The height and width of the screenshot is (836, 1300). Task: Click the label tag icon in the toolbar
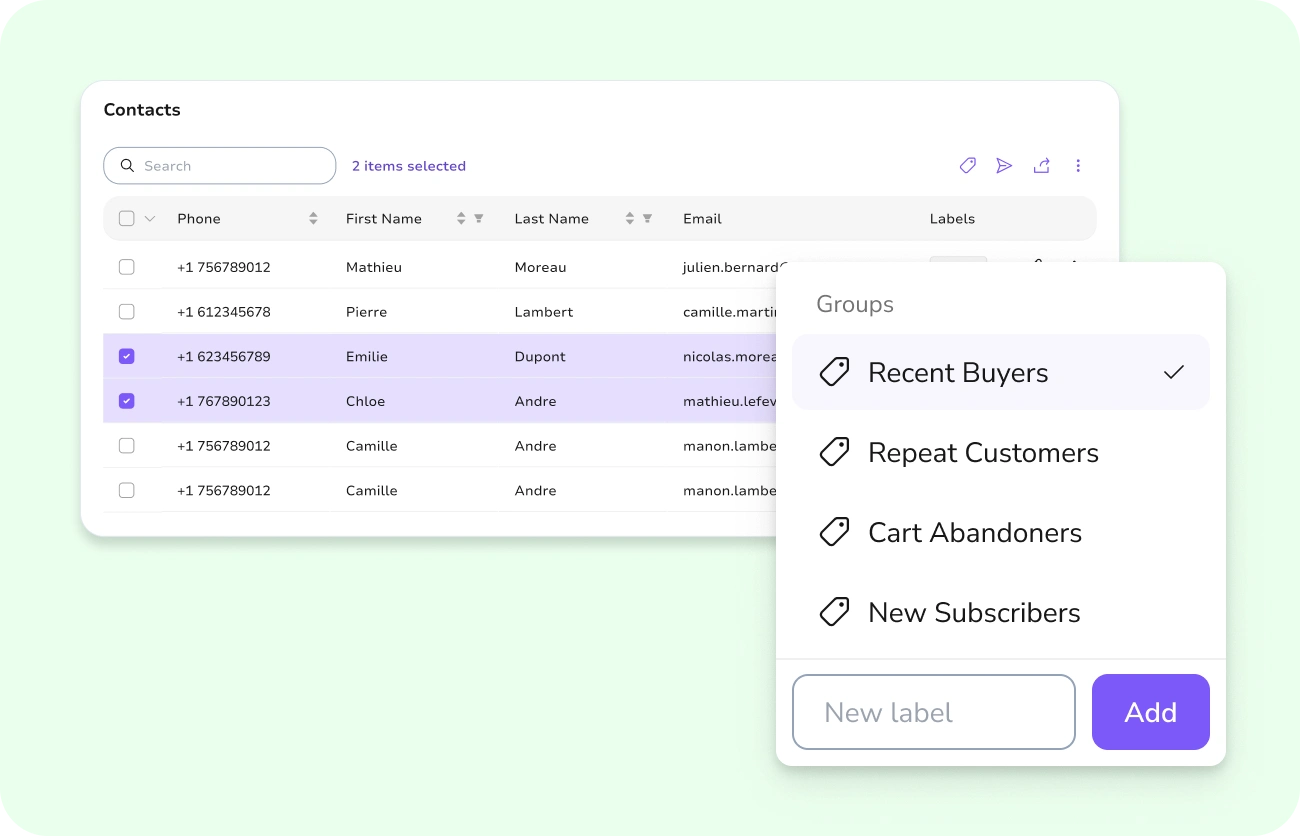coord(967,165)
